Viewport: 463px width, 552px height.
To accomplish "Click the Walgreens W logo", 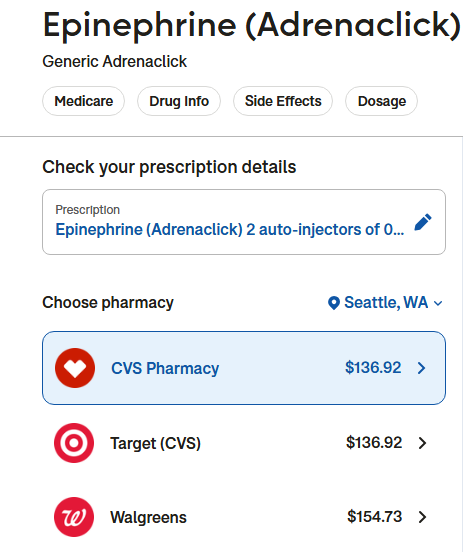I will click(74, 517).
